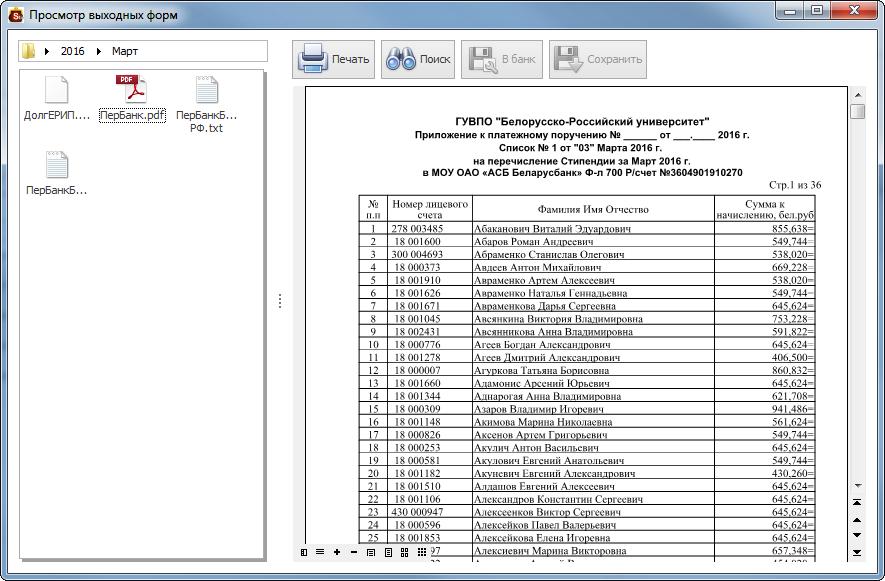Click account number 430 000947
The image size is (885, 581).
[x=417, y=512]
